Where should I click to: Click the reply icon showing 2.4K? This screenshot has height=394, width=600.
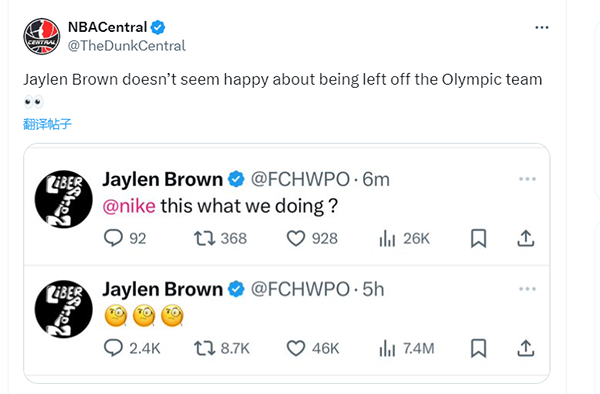point(113,348)
